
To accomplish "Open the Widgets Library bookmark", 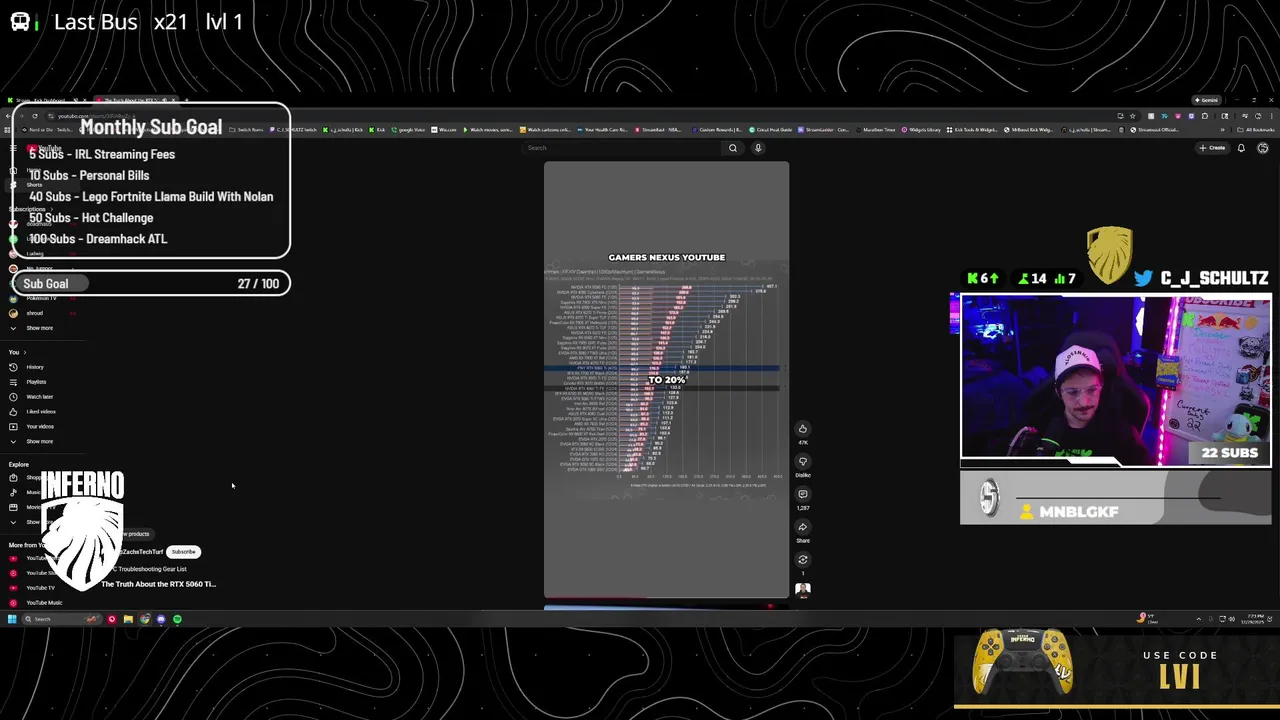I will (923, 130).
